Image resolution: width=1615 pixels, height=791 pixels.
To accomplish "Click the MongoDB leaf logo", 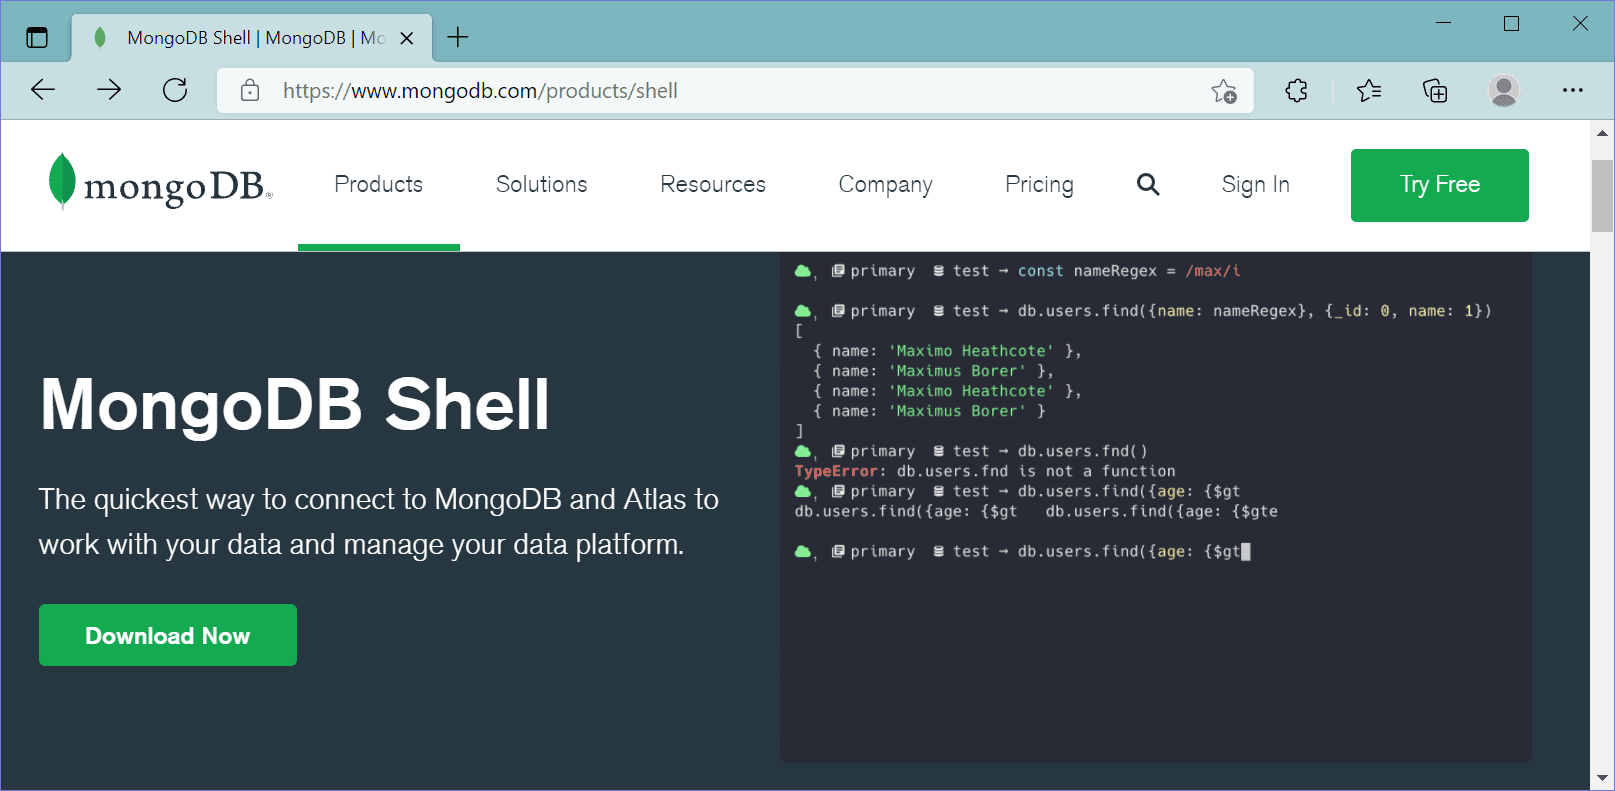I will [x=62, y=181].
